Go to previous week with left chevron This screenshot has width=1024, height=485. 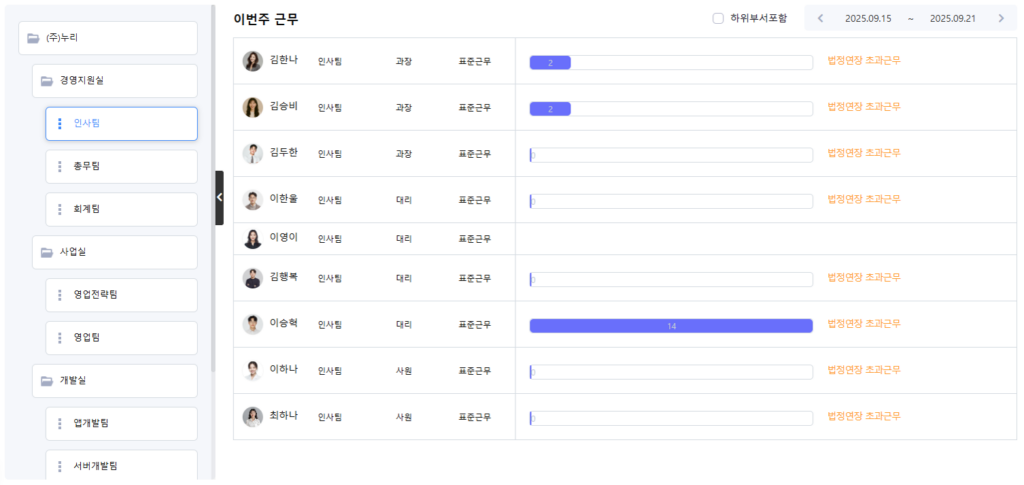[821, 18]
